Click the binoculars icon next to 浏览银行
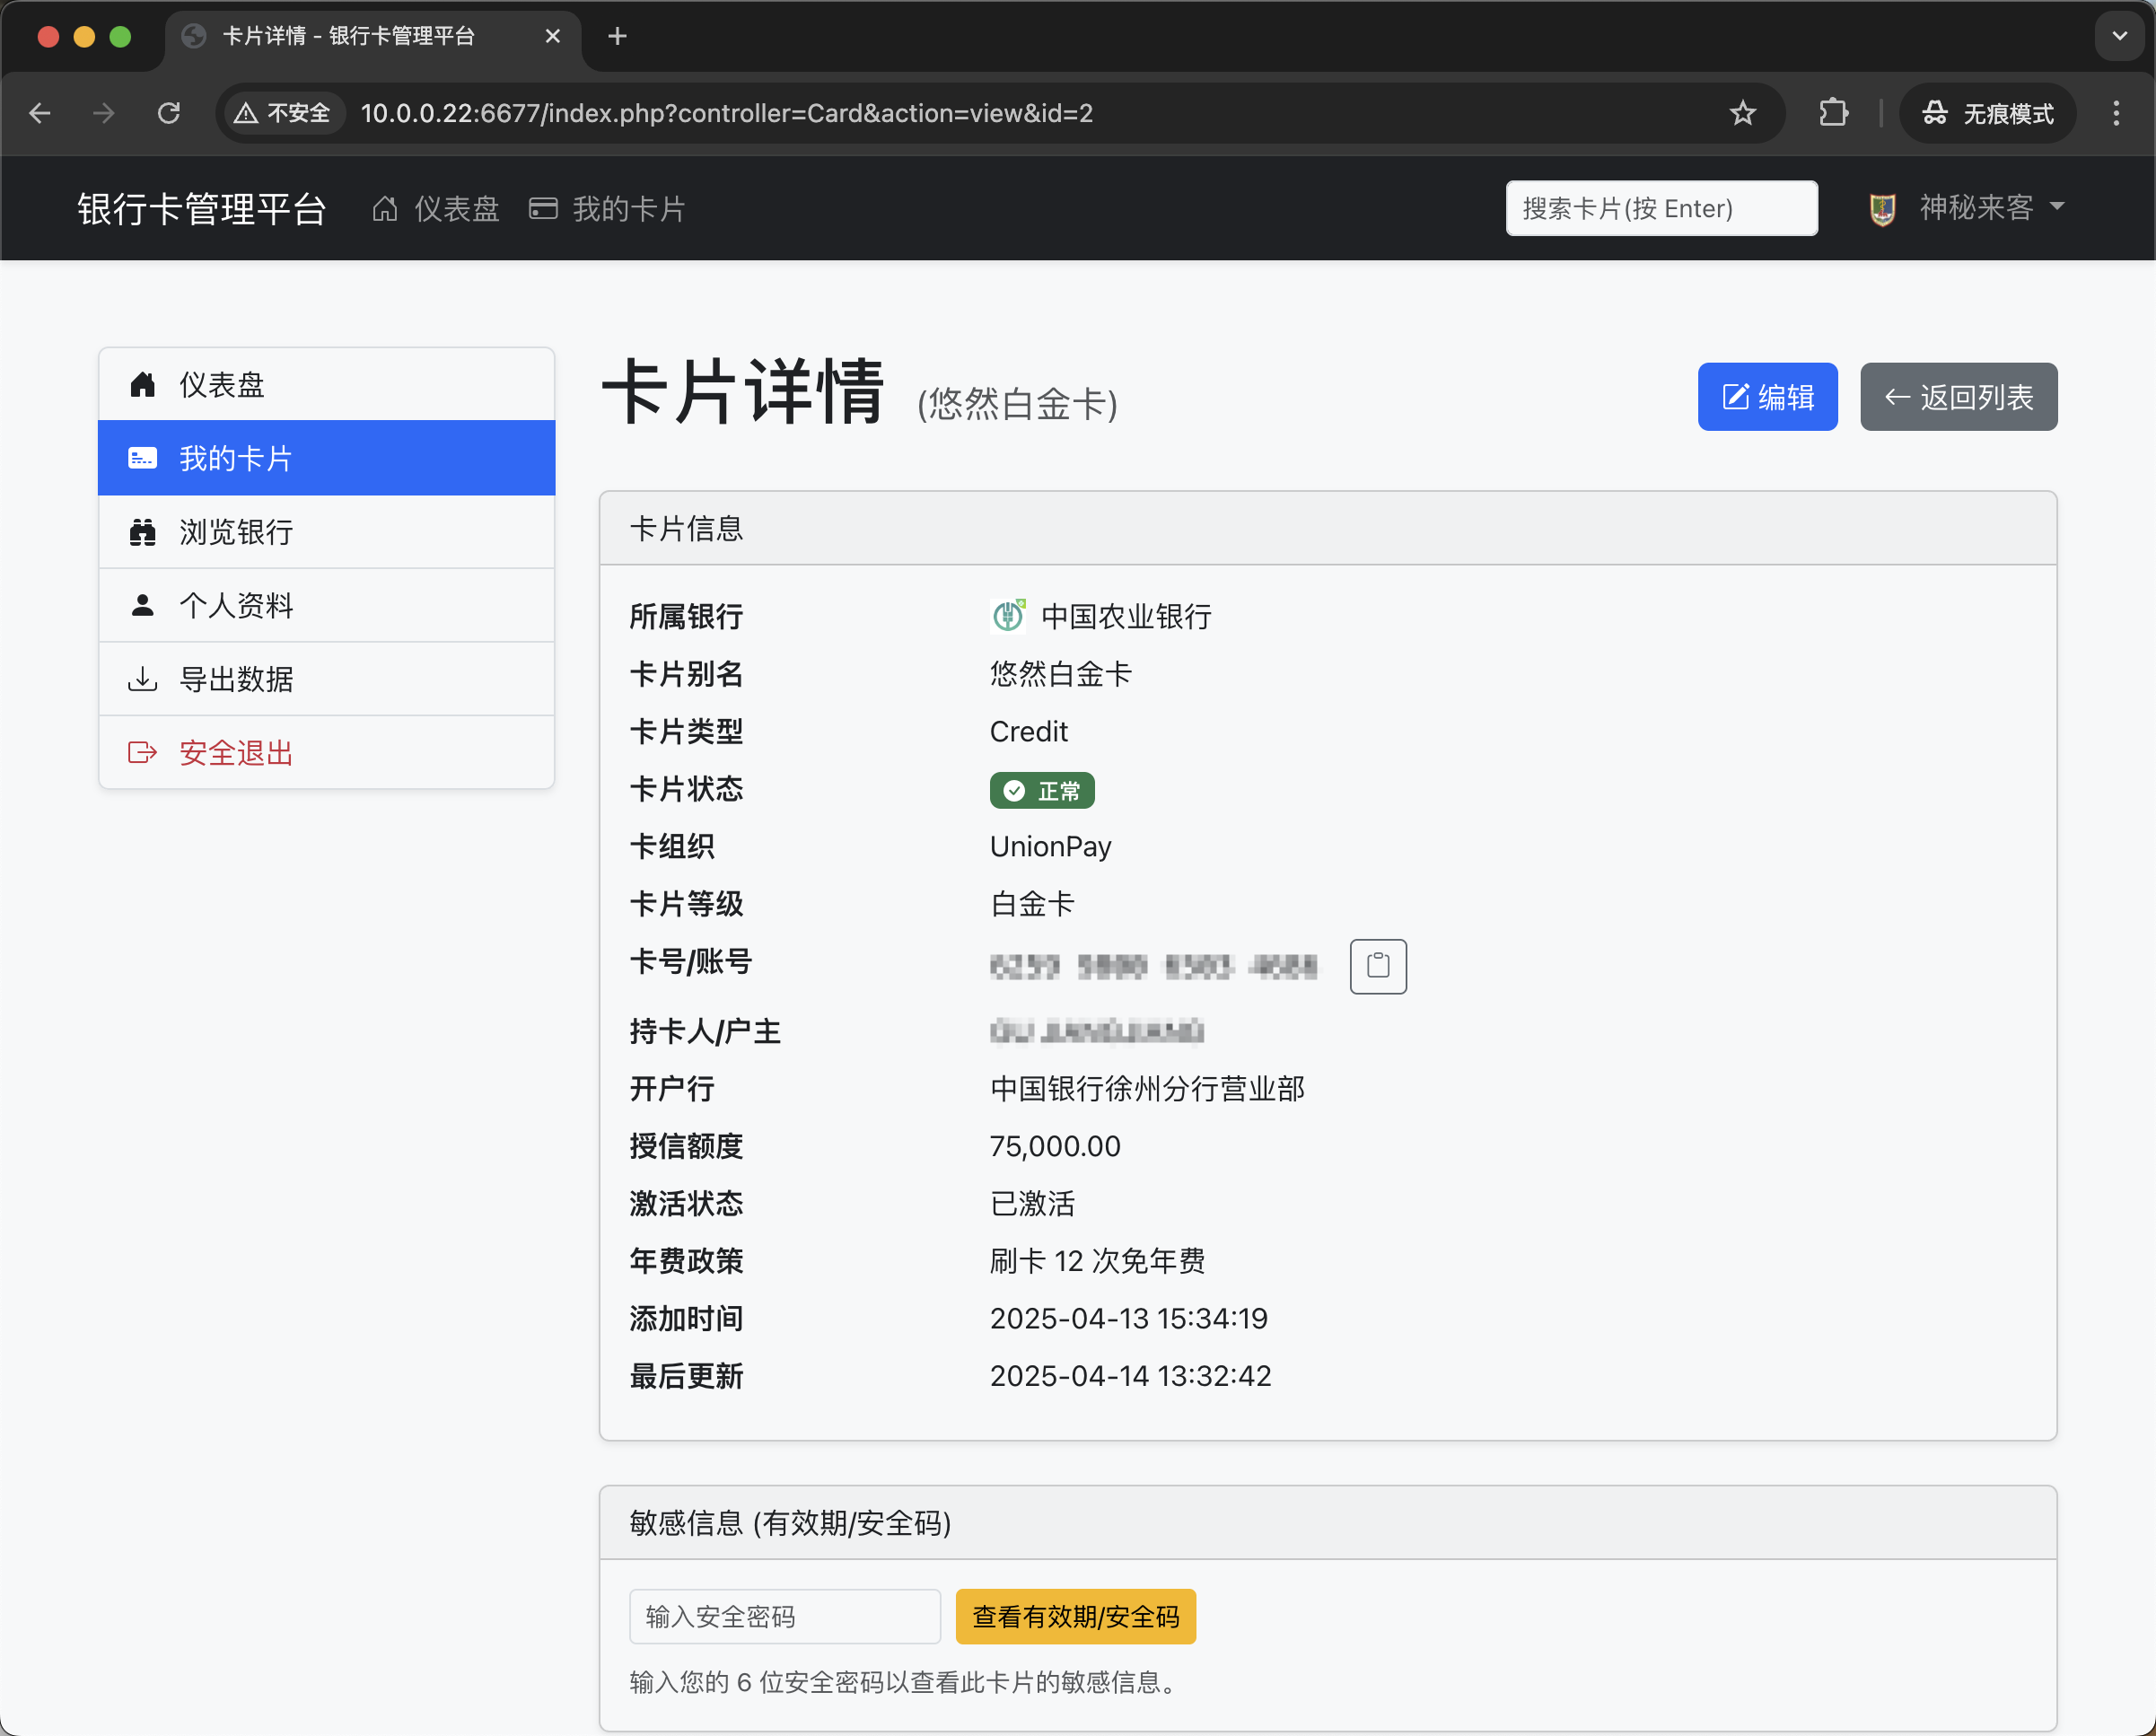This screenshot has width=2156, height=1736. tap(143, 532)
